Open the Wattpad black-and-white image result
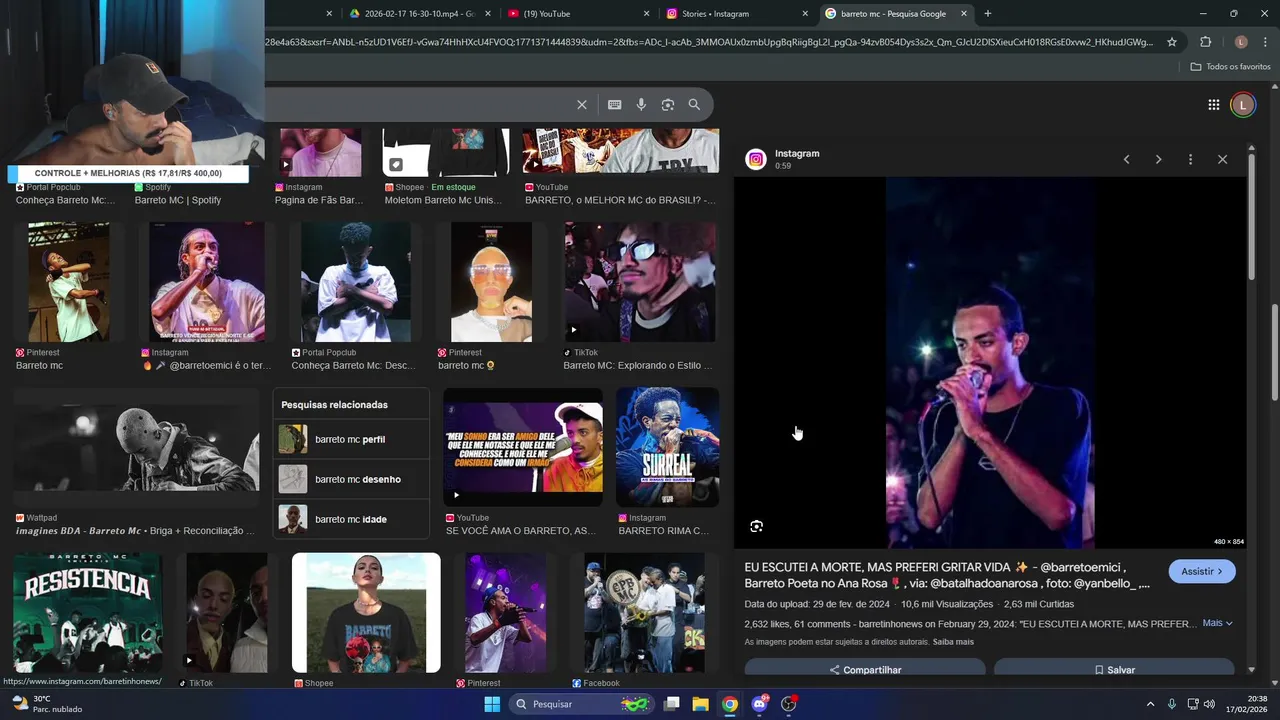This screenshot has width=1280, height=720. [x=136, y=447]
